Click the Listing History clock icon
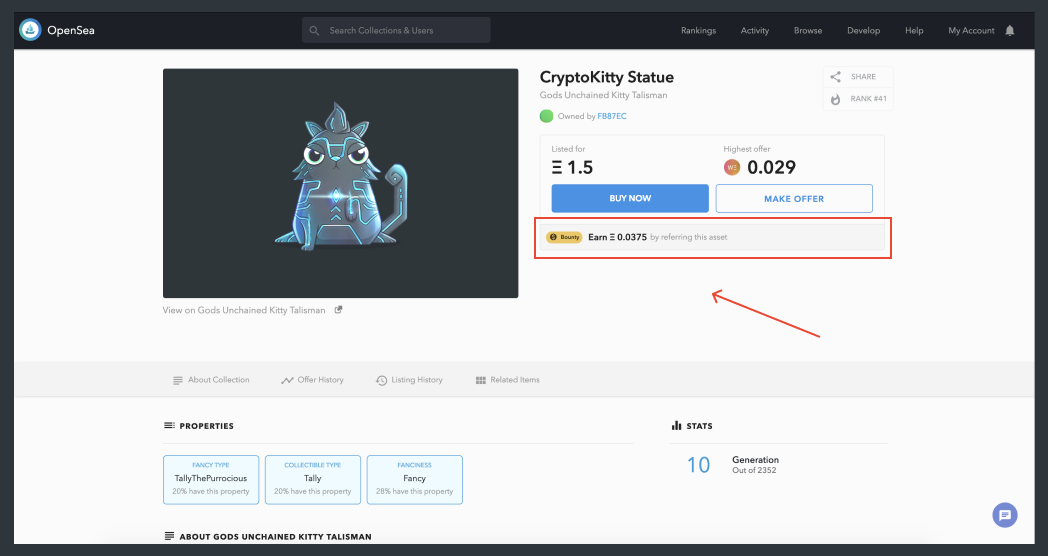 (x=382, y=380)
